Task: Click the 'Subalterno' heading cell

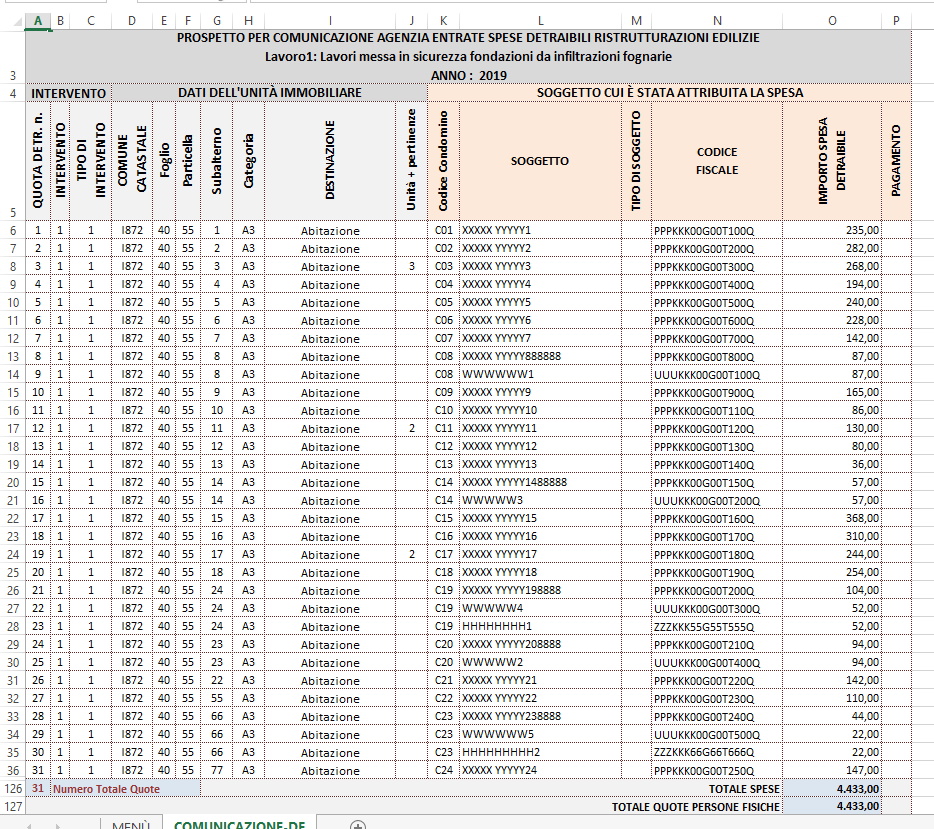Action: (x=217, y=161)
